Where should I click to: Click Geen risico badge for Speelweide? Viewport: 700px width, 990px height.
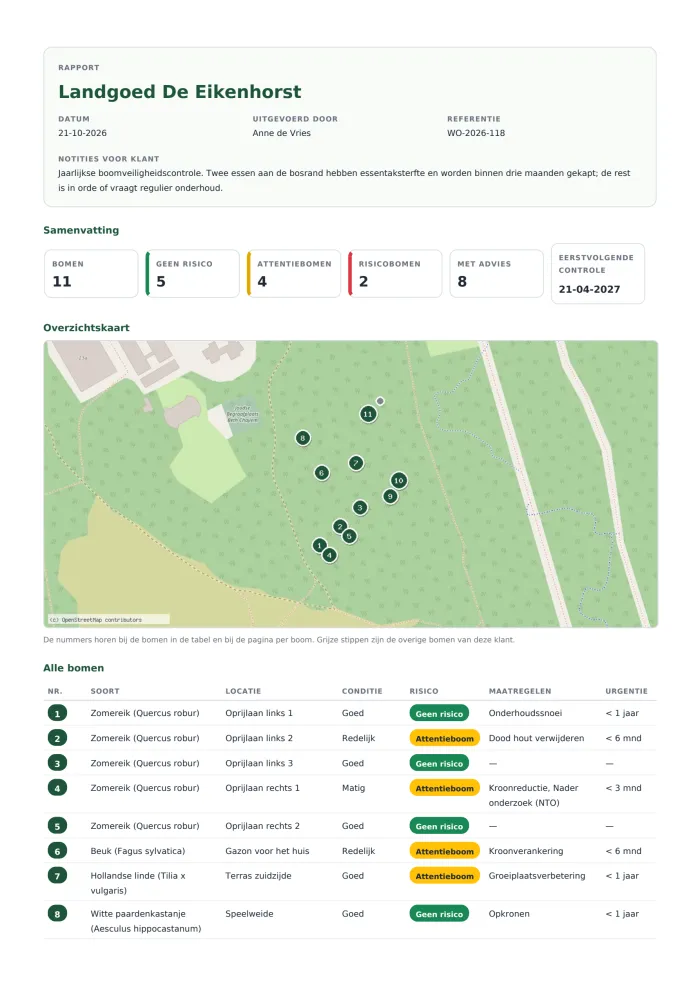point(439,914)
